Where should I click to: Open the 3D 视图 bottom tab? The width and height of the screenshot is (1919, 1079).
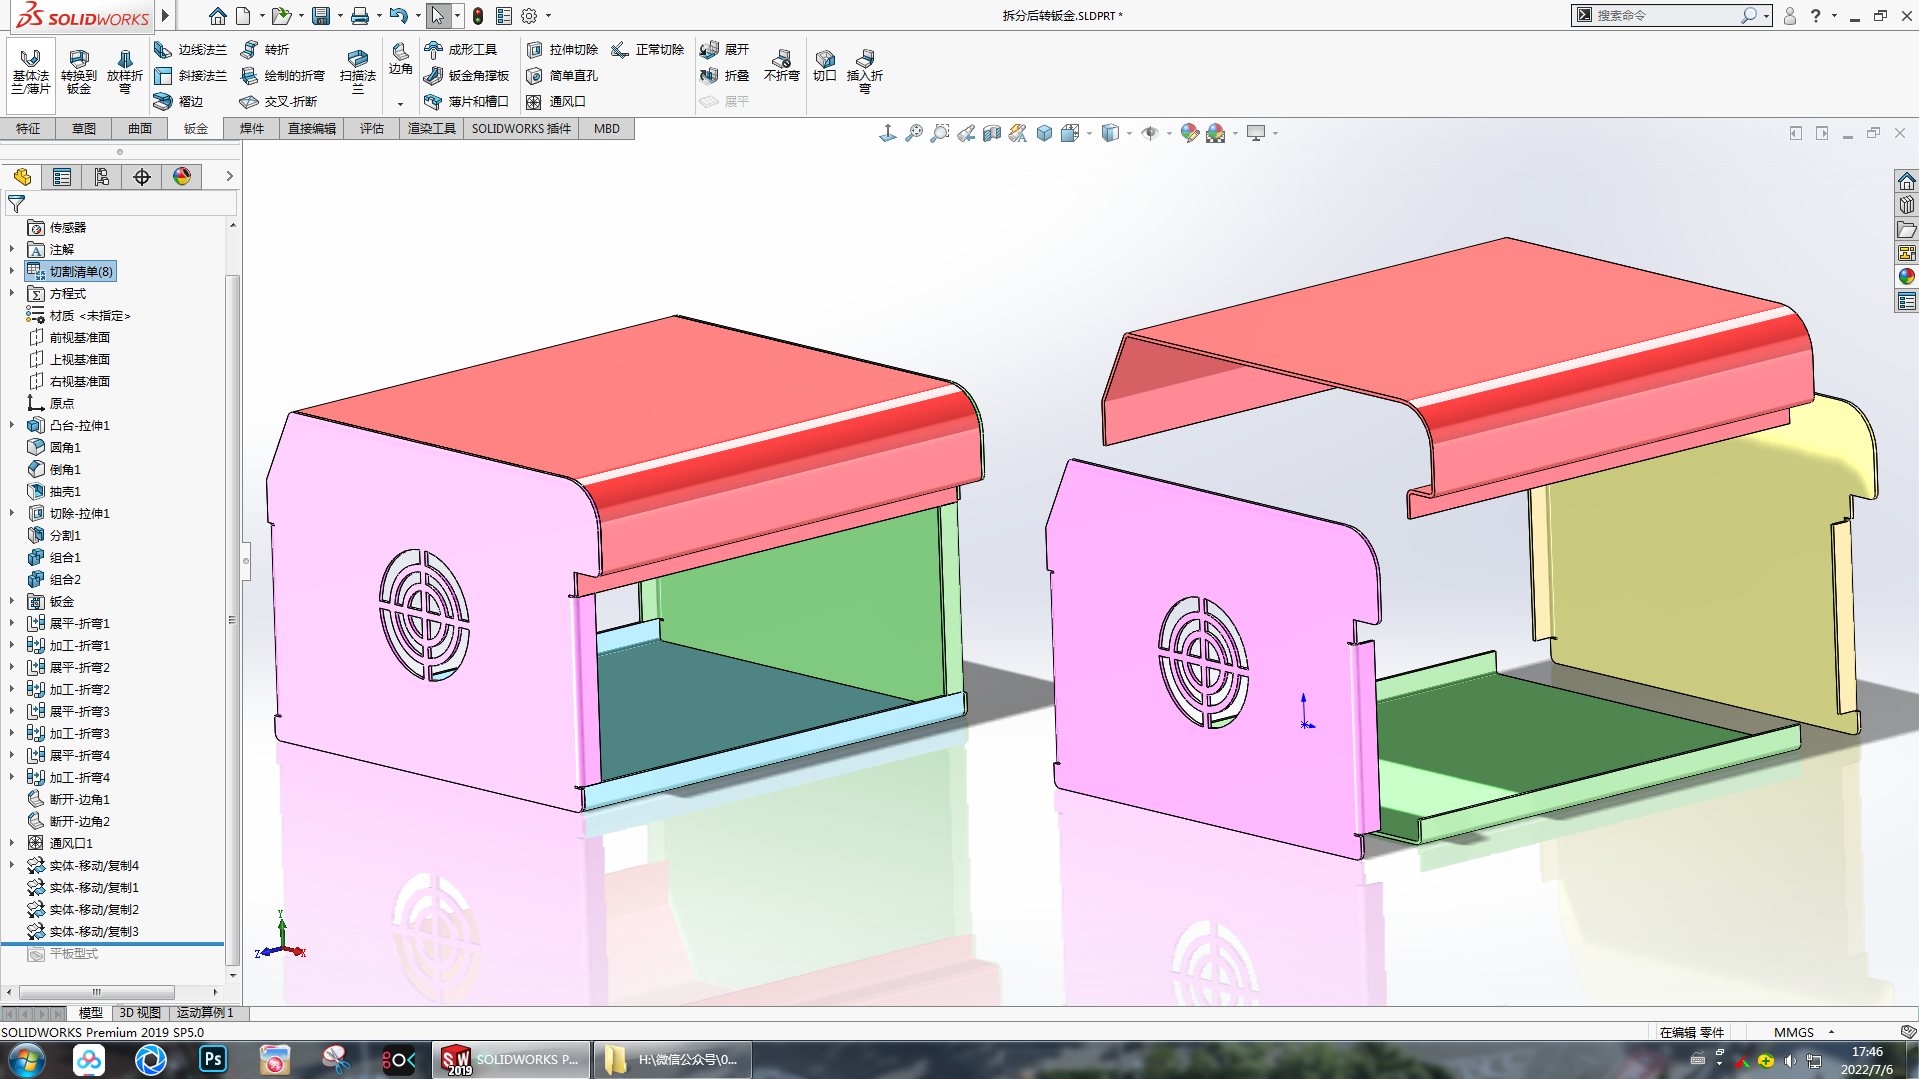pyautogui.click(x=140, y=1013)
